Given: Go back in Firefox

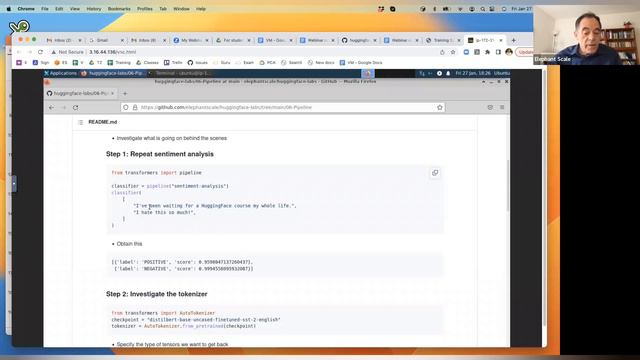Looking at the screenshot, I should [x=51, y=107].
